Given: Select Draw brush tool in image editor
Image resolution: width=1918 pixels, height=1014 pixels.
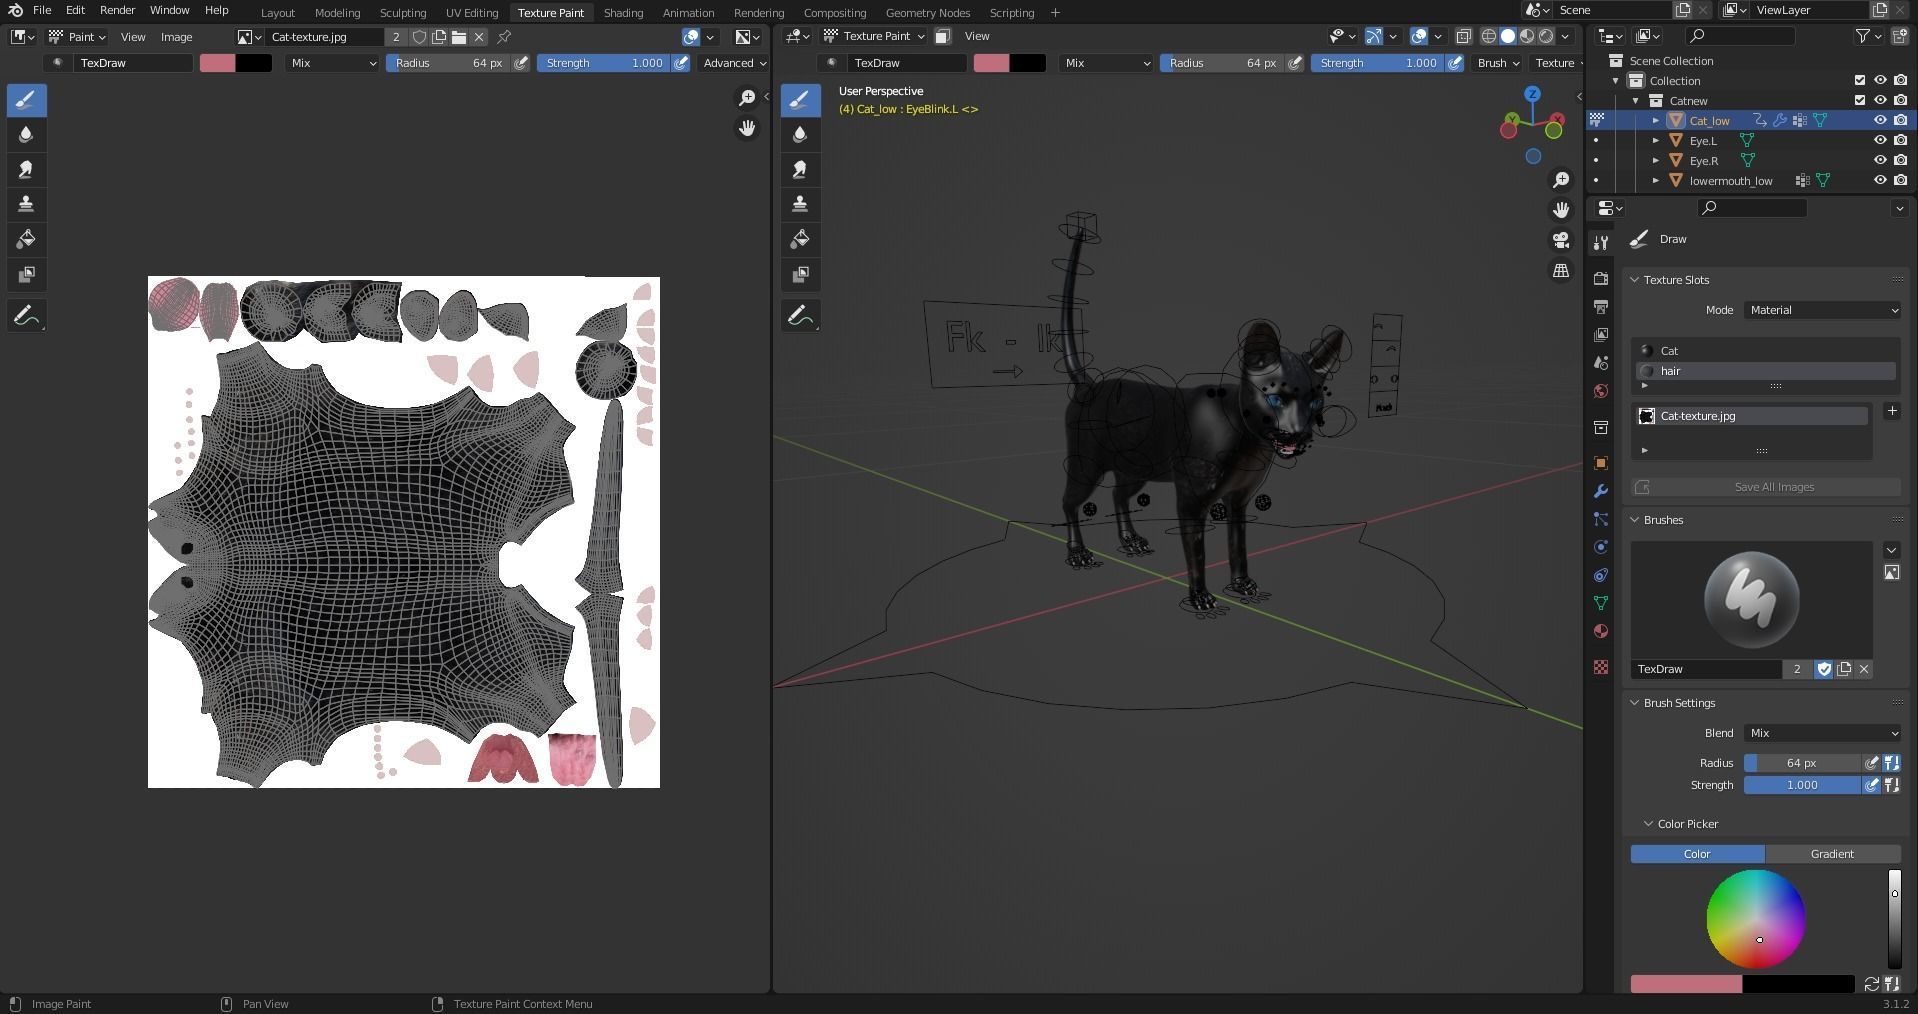Looking at the screenshot, I should (26, 100).
